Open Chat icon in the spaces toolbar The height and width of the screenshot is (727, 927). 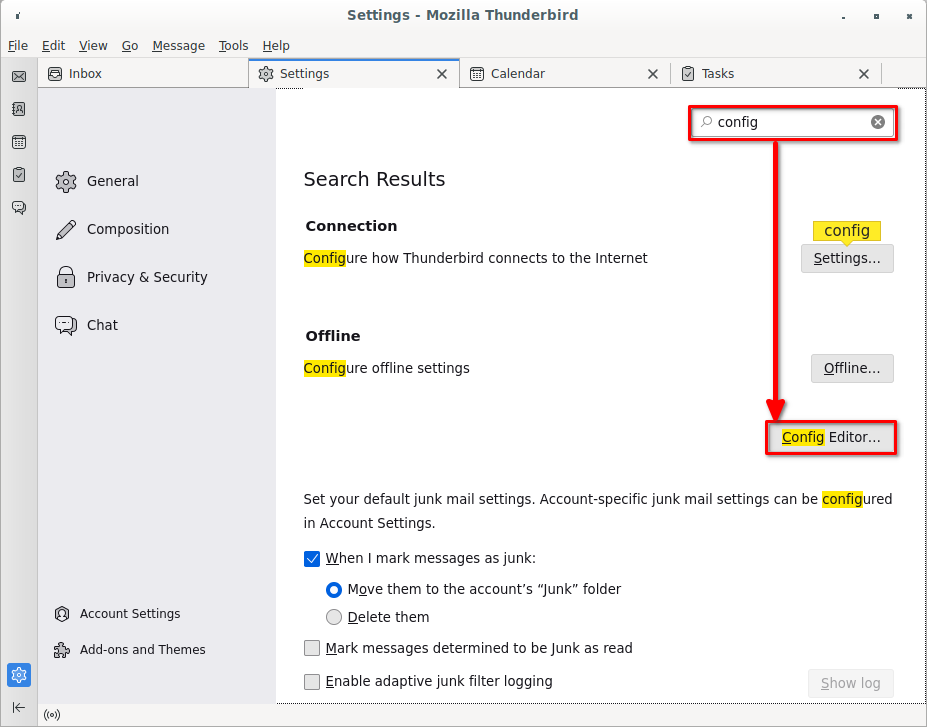pos(18,207)
